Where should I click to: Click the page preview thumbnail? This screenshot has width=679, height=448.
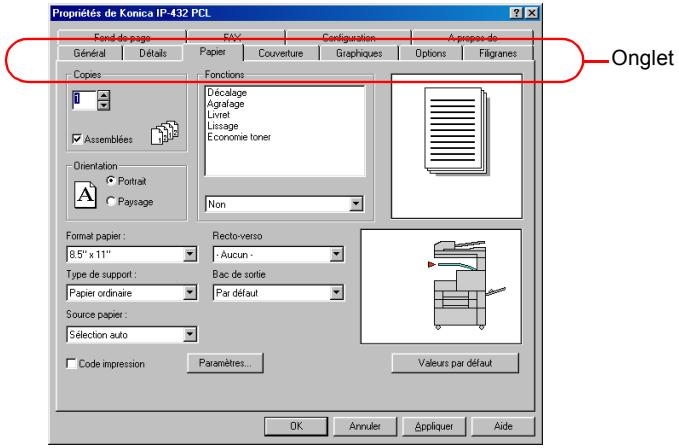point(457,146)
